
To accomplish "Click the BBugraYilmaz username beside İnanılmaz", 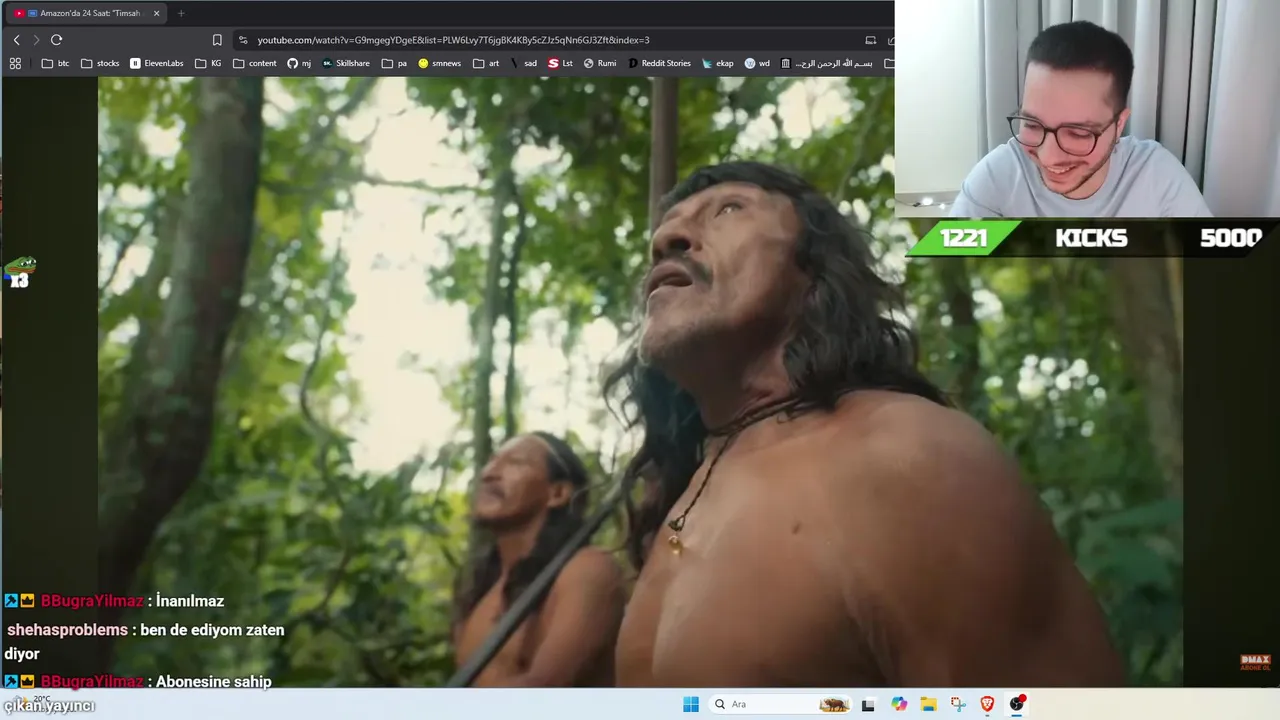I will click(x=92, y=601).
